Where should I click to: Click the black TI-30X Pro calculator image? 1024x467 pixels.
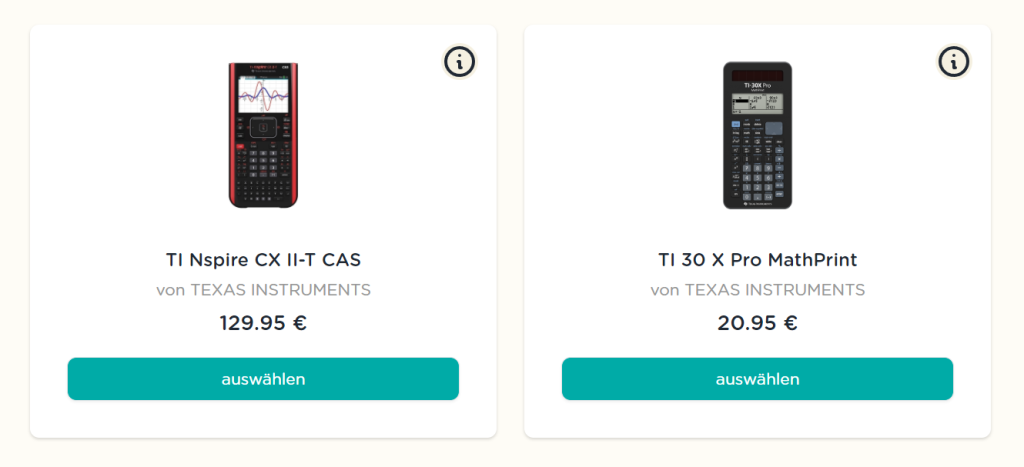tap(758, 135)
